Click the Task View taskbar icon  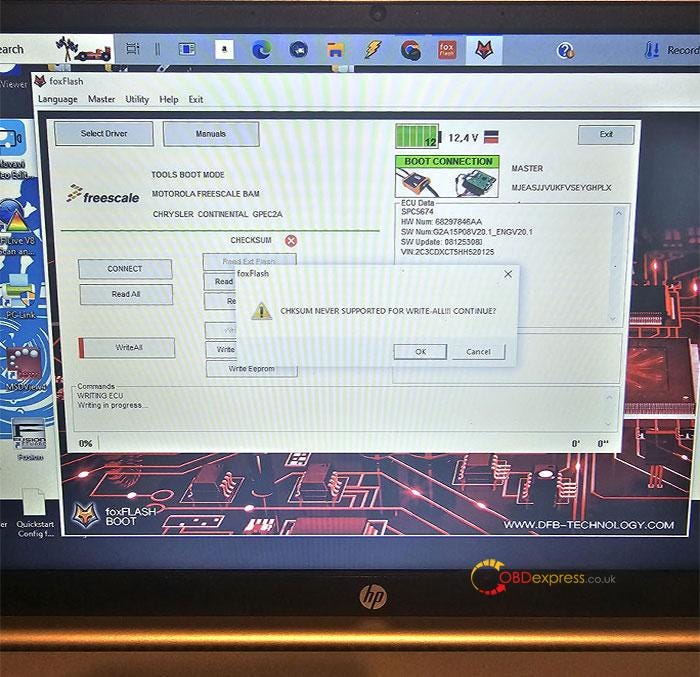(x=133, y=49)
